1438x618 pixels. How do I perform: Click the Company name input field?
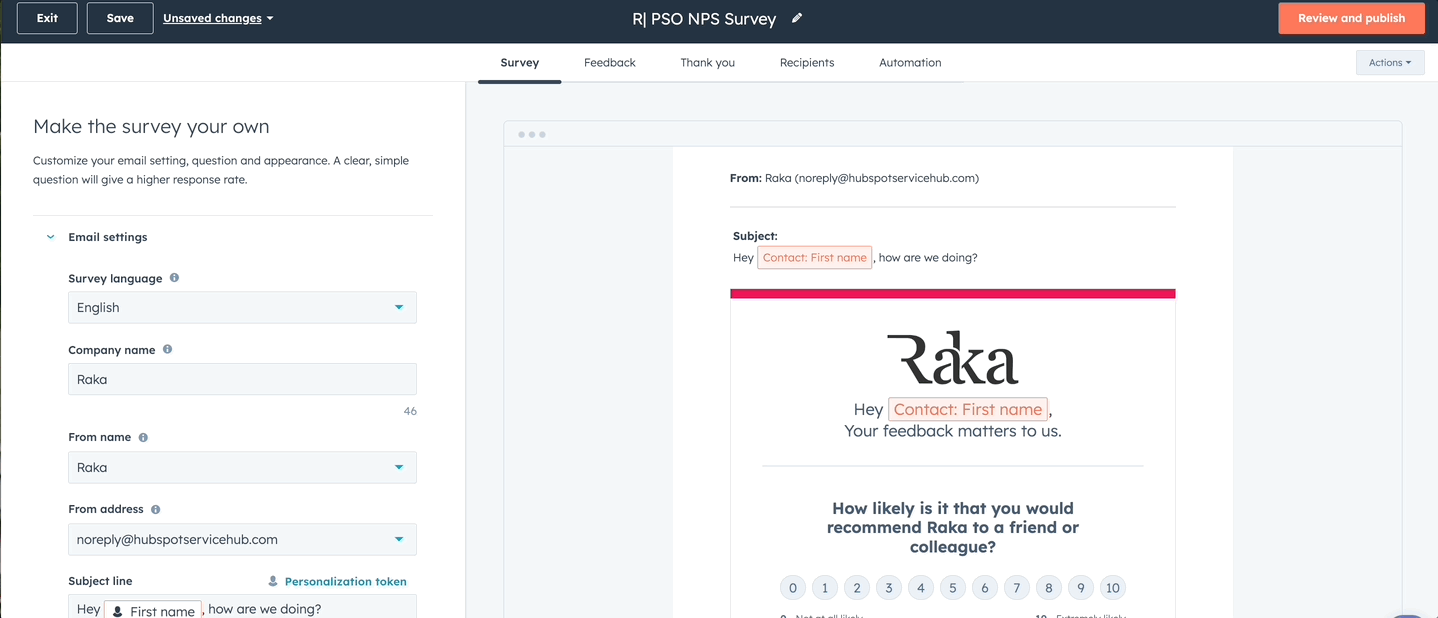tap(242, 380)
